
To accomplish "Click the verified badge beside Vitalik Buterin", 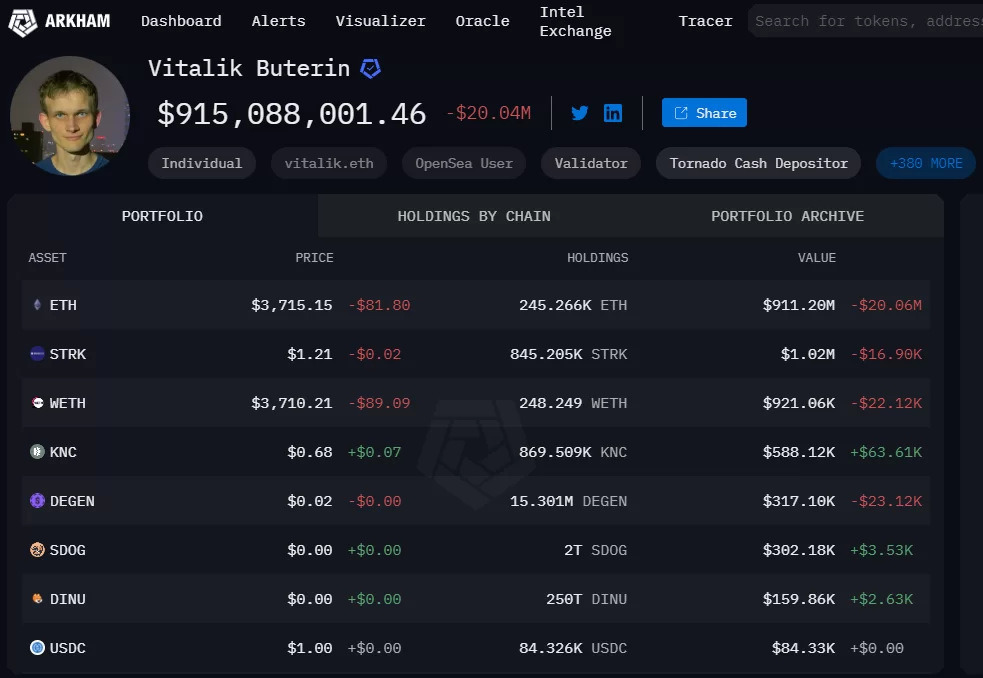I will click(371, 69).
